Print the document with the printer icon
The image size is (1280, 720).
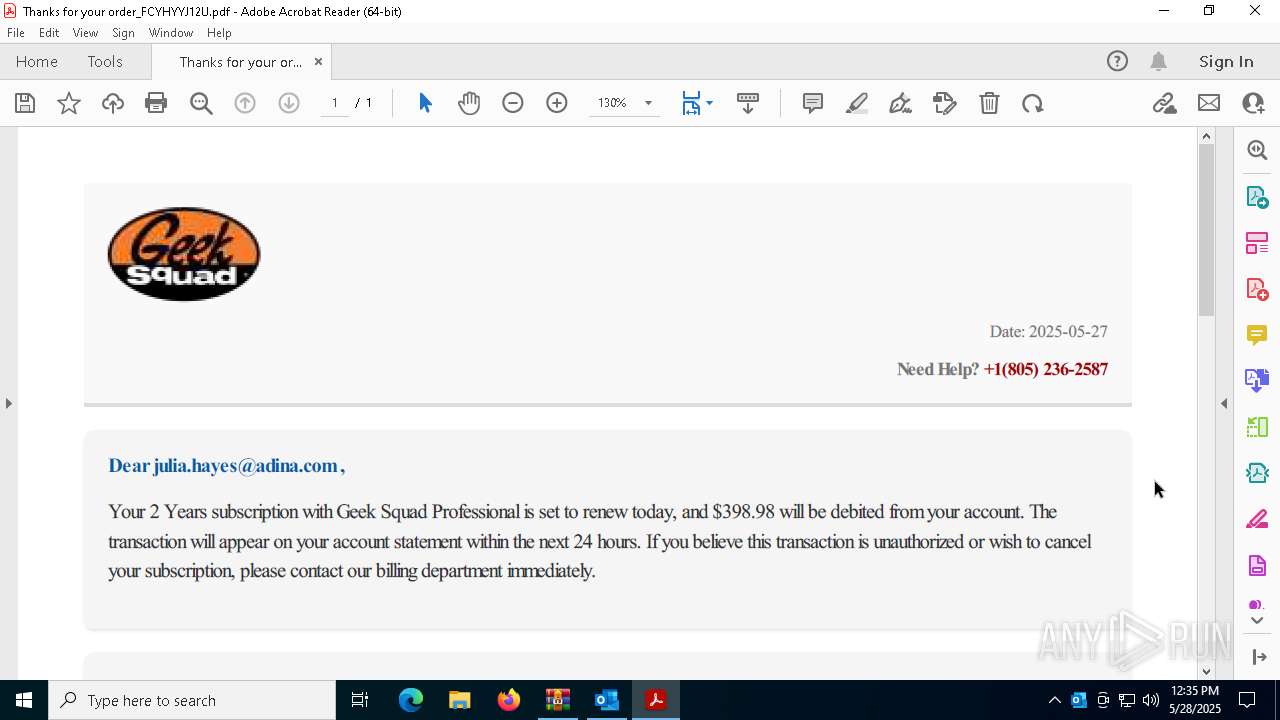[156, 103]
